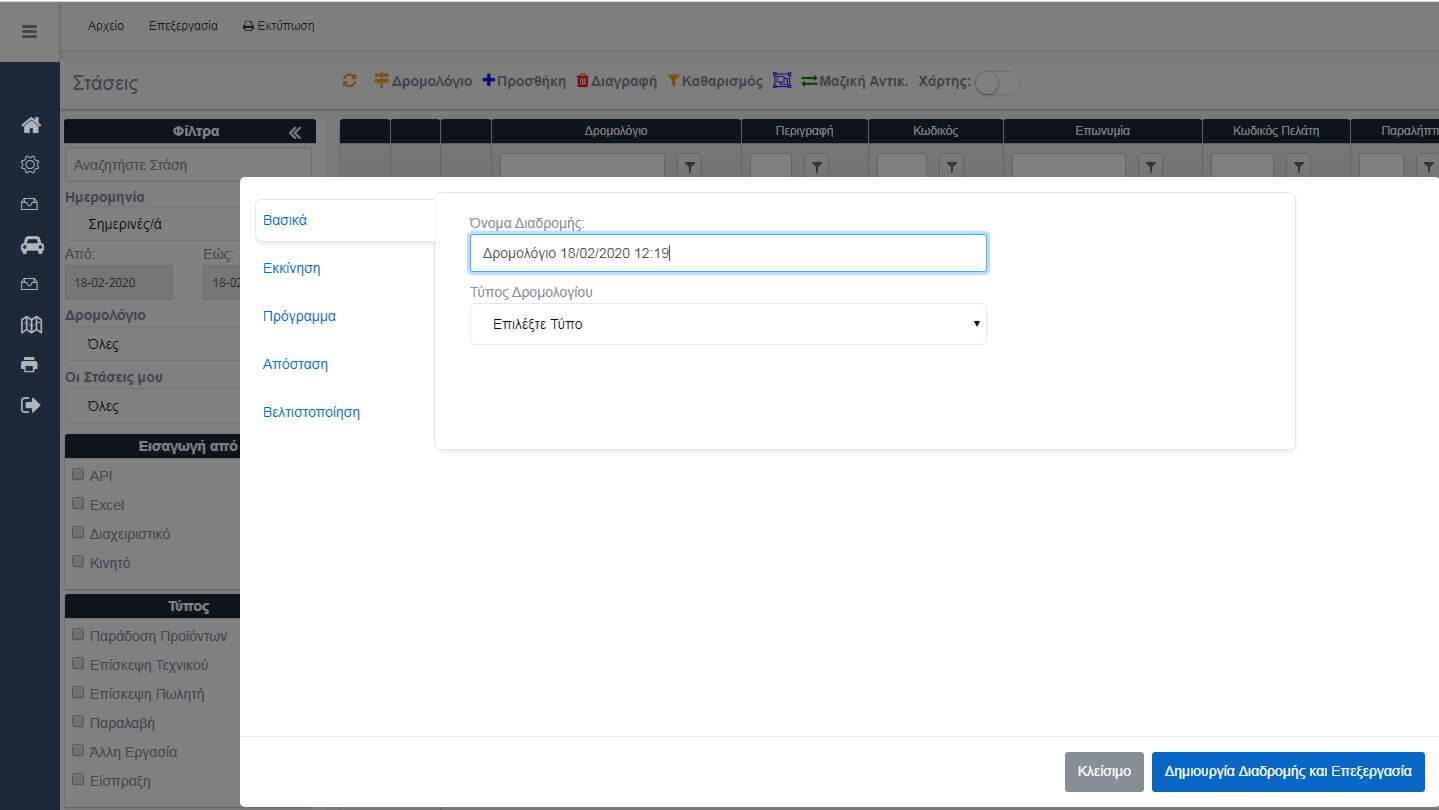
Task: Click the orange refresh icon in toolbar
Action: click(x=349, y=81)
